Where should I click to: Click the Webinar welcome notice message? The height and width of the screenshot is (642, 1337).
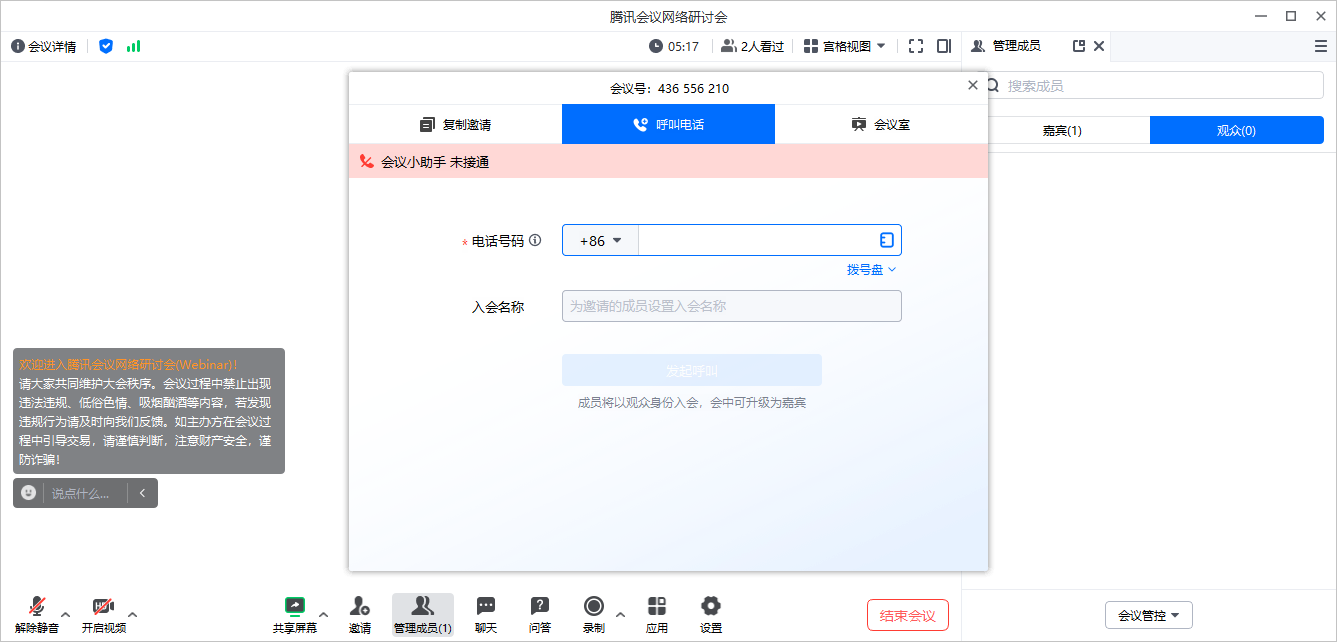149,411
